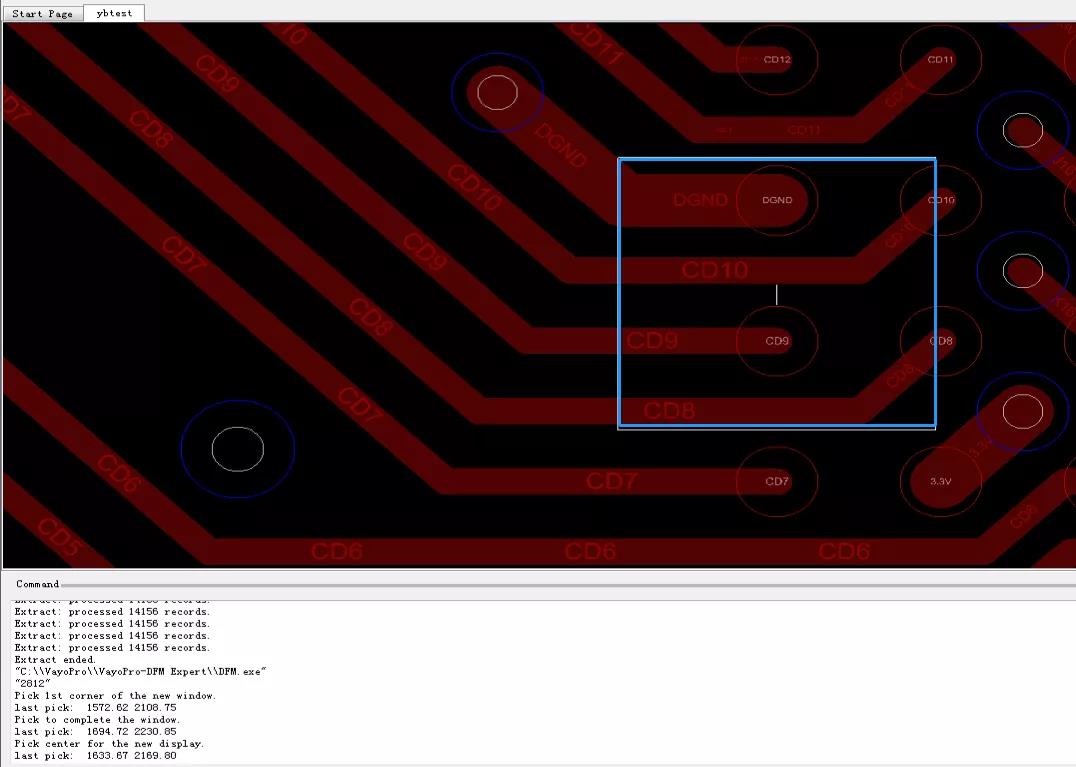The image size is (1076, 767).
Task: Select the CD12 pad
Action: 777,60
